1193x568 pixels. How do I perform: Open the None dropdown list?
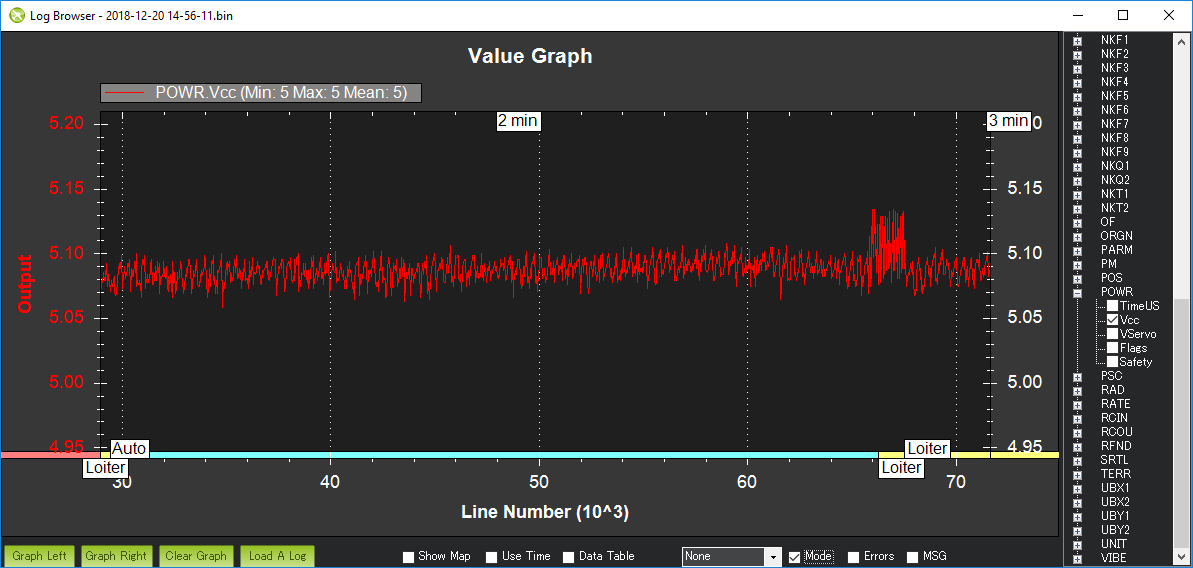(x=772, y=557)
